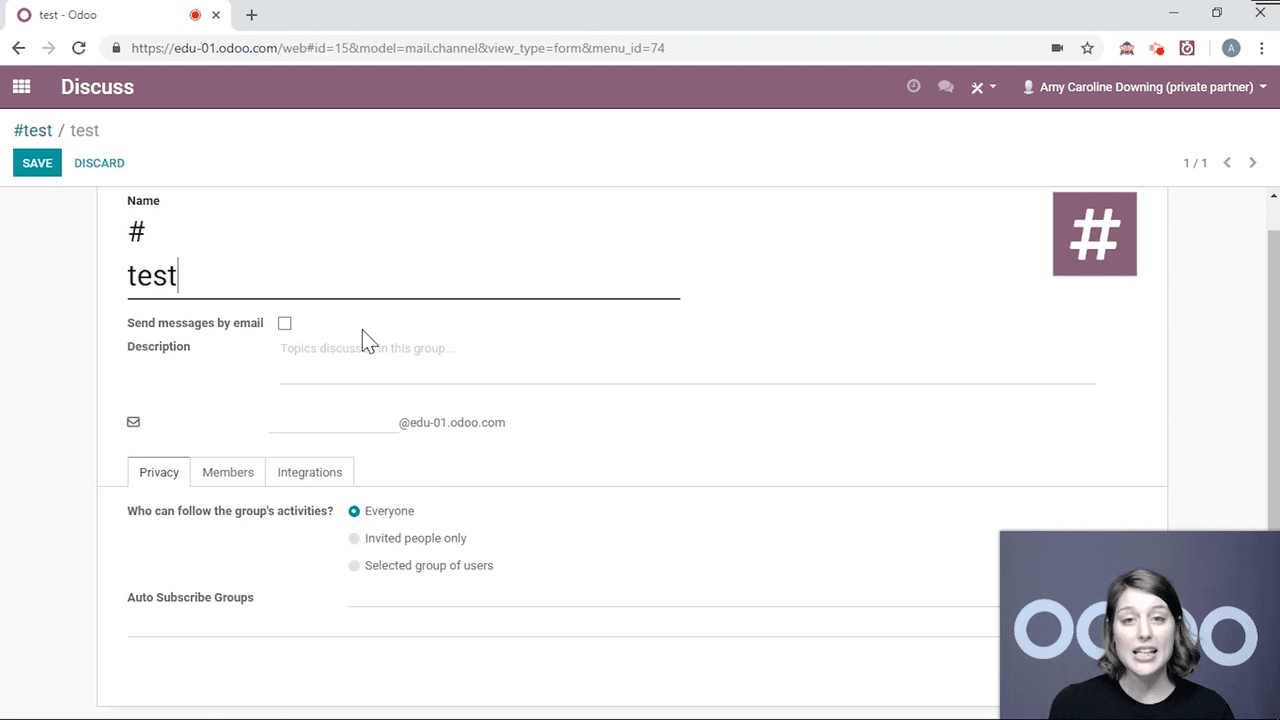Open the conversations chat bubble icon
The image size is (1280, 720).
coord(945,87)
